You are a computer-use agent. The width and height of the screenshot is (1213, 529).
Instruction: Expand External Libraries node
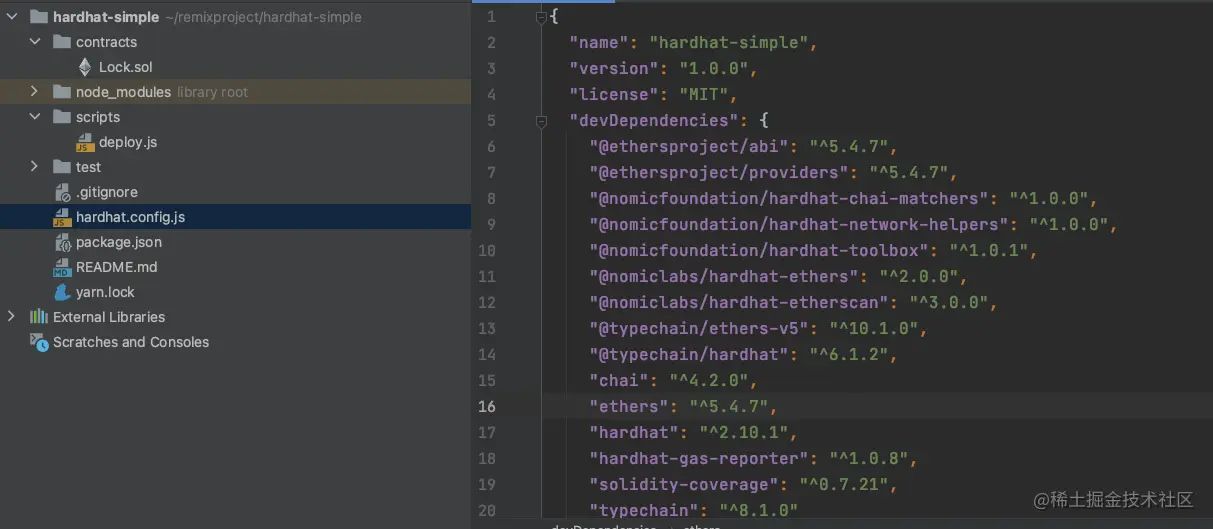tap(11, 317)
